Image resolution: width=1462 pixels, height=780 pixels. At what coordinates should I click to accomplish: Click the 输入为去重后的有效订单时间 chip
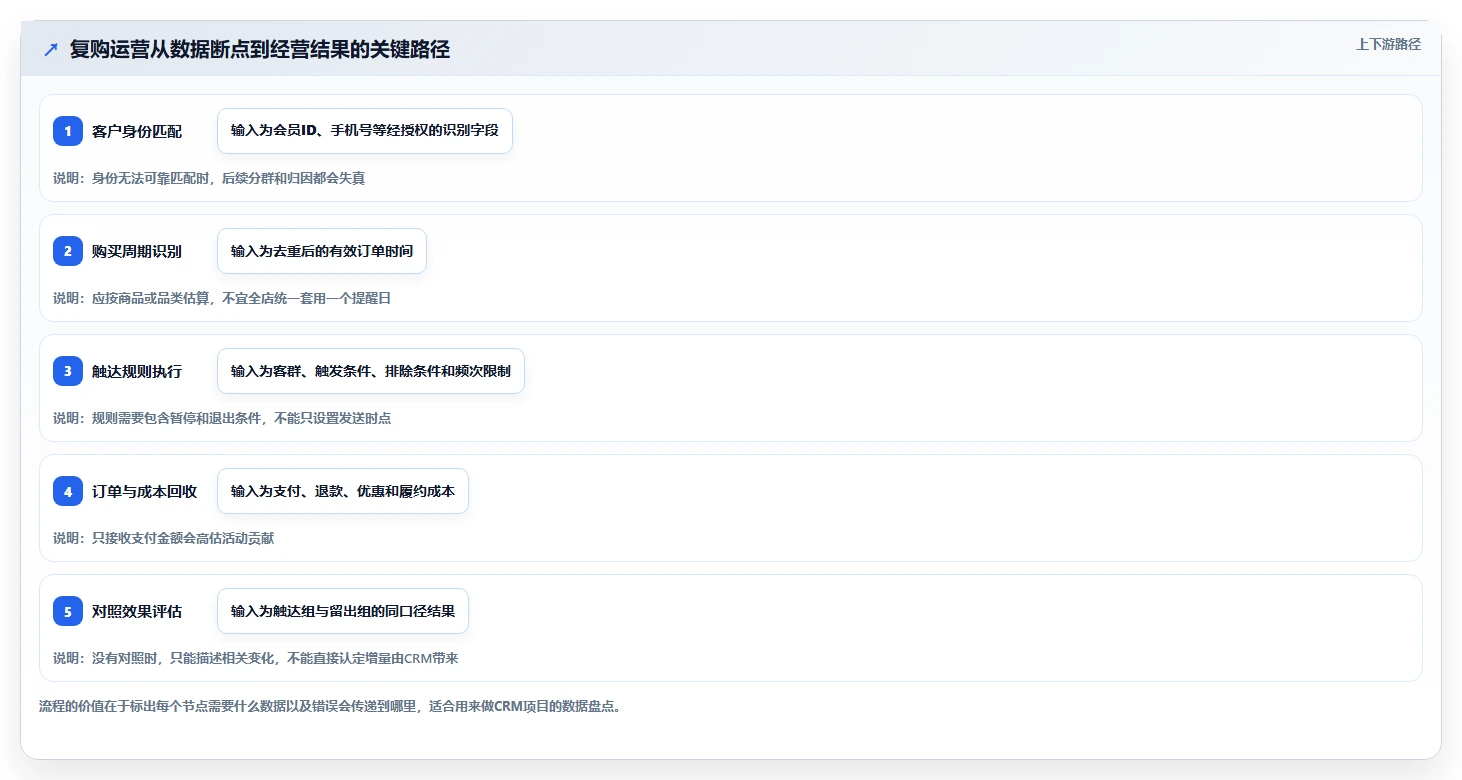[x=322, y=251]
